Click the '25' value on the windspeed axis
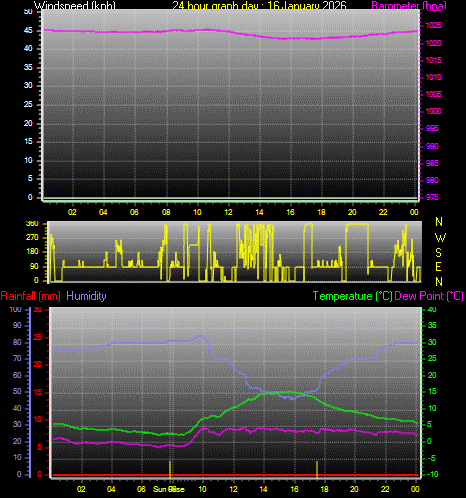 tap(28, 104)
